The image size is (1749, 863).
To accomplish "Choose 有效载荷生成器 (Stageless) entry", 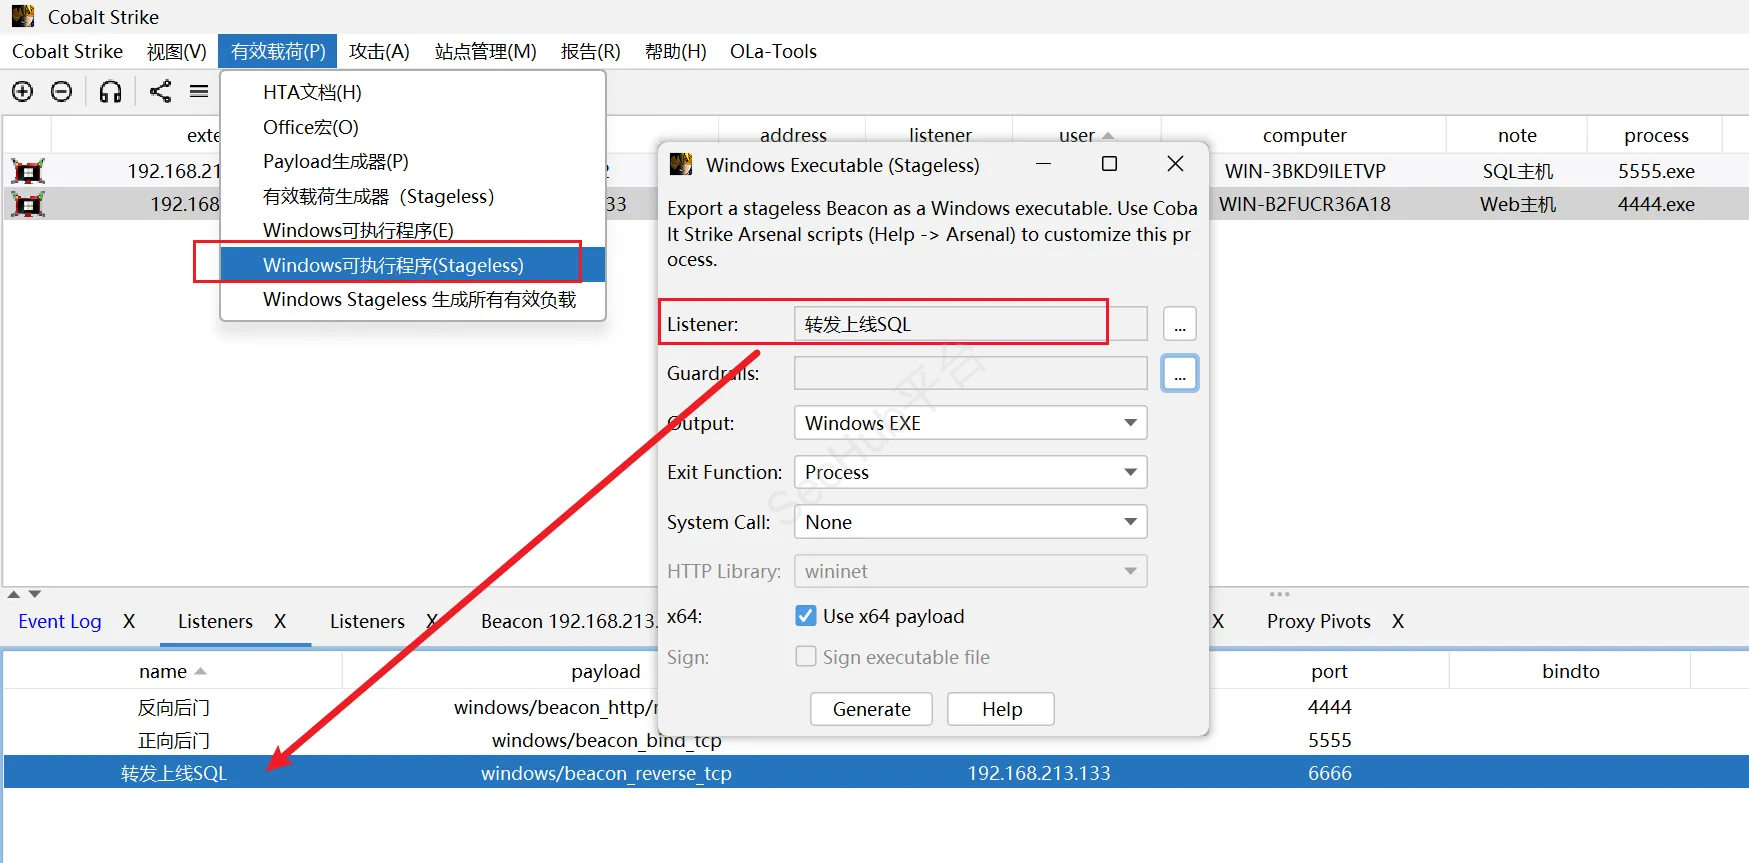I will click(413, 196).
